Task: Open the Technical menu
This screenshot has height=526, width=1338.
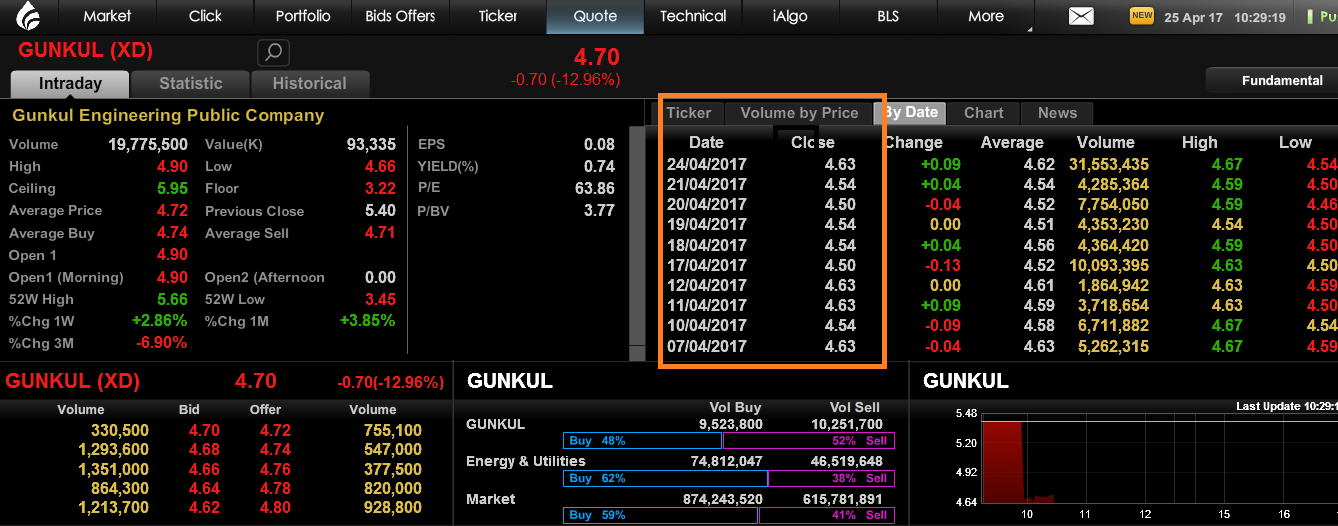Action: (x=693, y=16)
